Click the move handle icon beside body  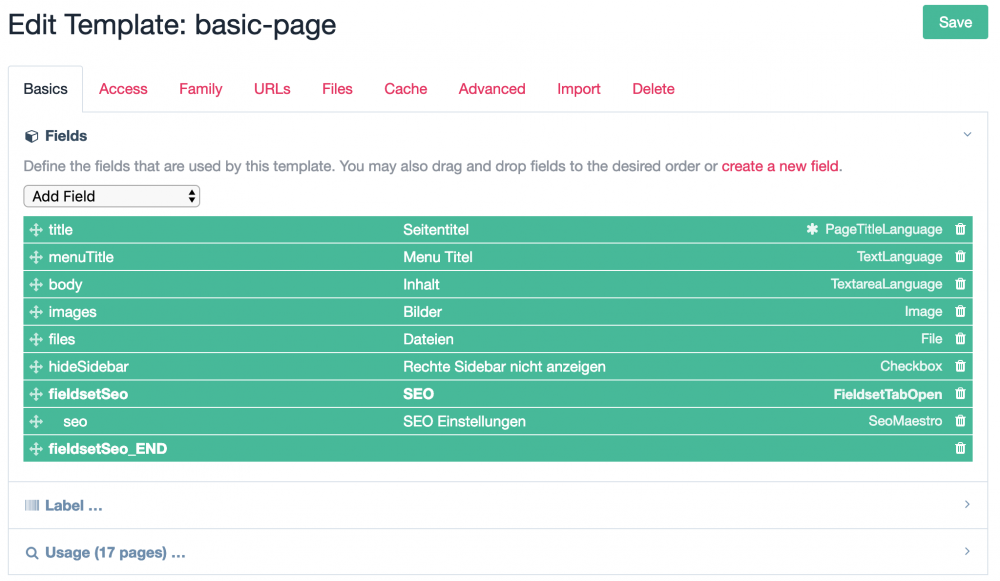37,285
